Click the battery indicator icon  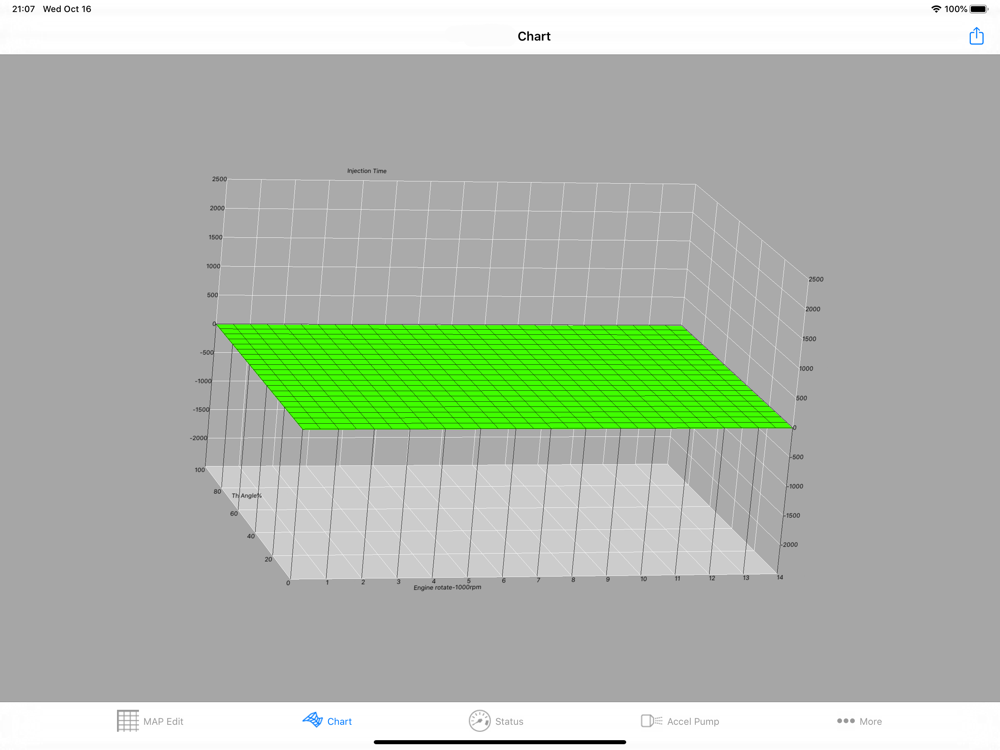pos(979,9)
